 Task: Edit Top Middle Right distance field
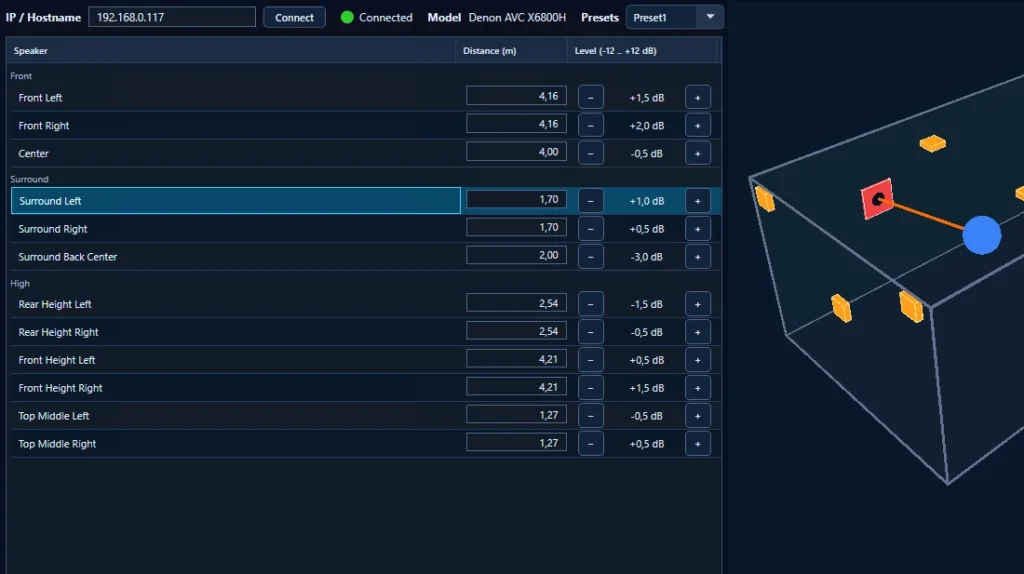point(516,443)
